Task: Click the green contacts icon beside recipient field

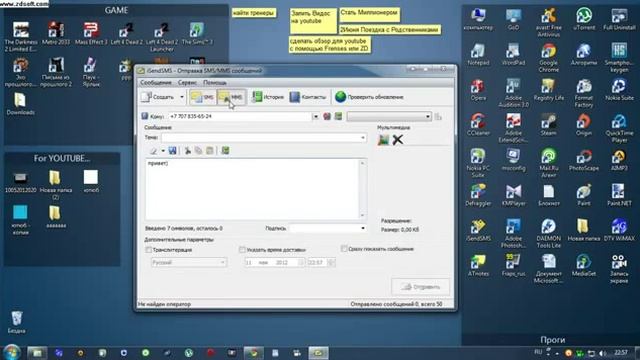Action: [338, 117]
